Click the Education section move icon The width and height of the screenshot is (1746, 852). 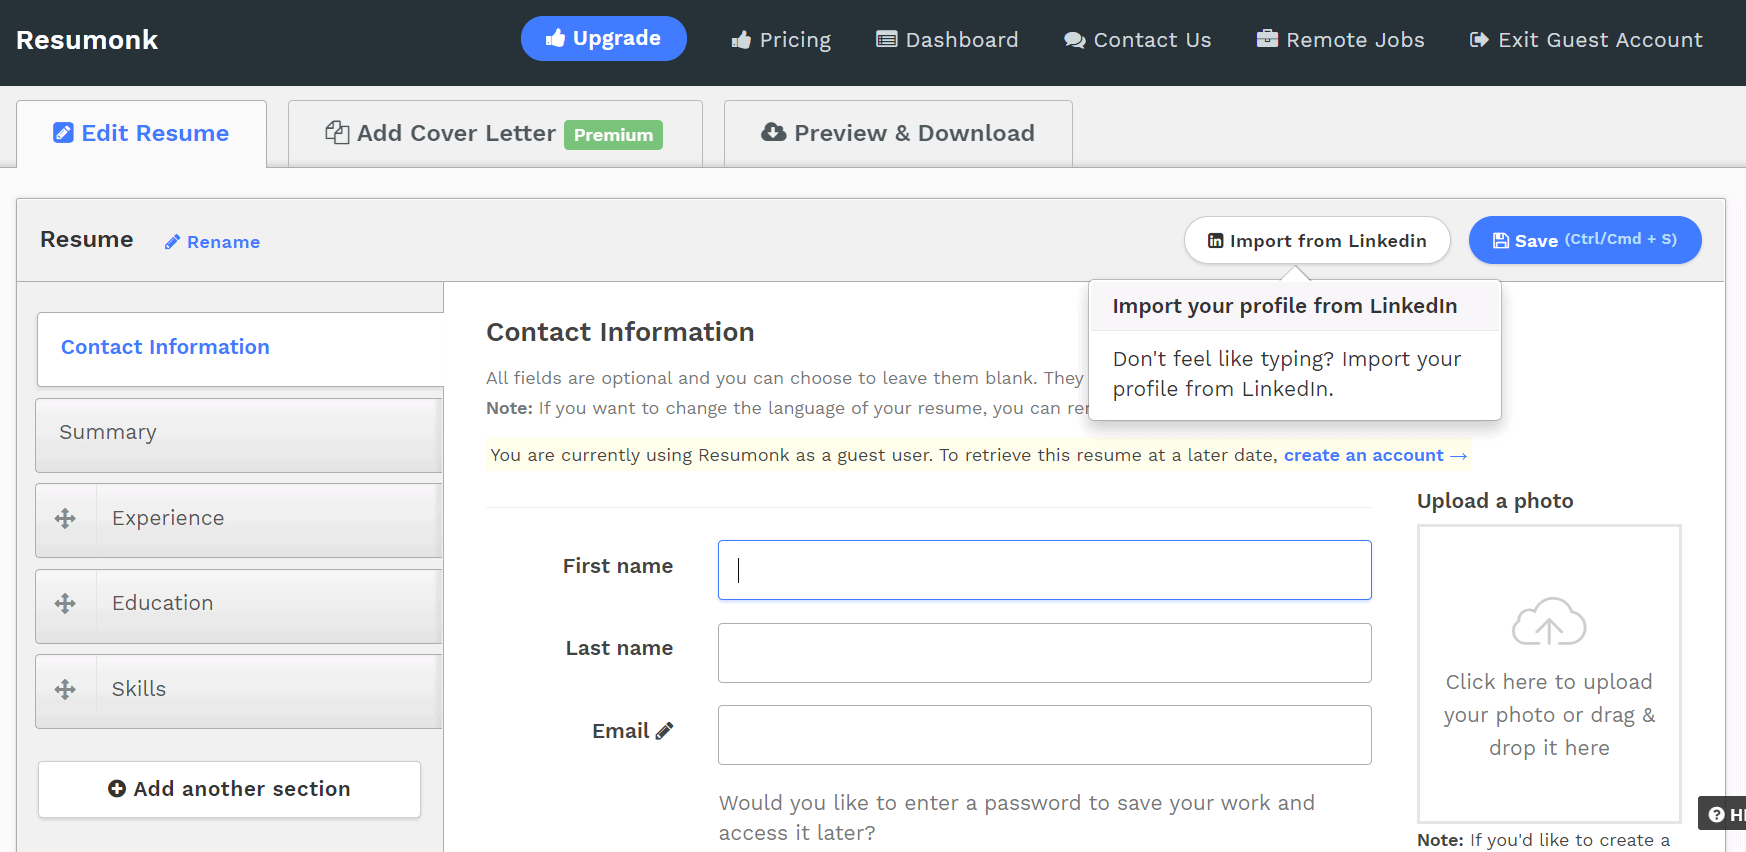tap(65, 603)
